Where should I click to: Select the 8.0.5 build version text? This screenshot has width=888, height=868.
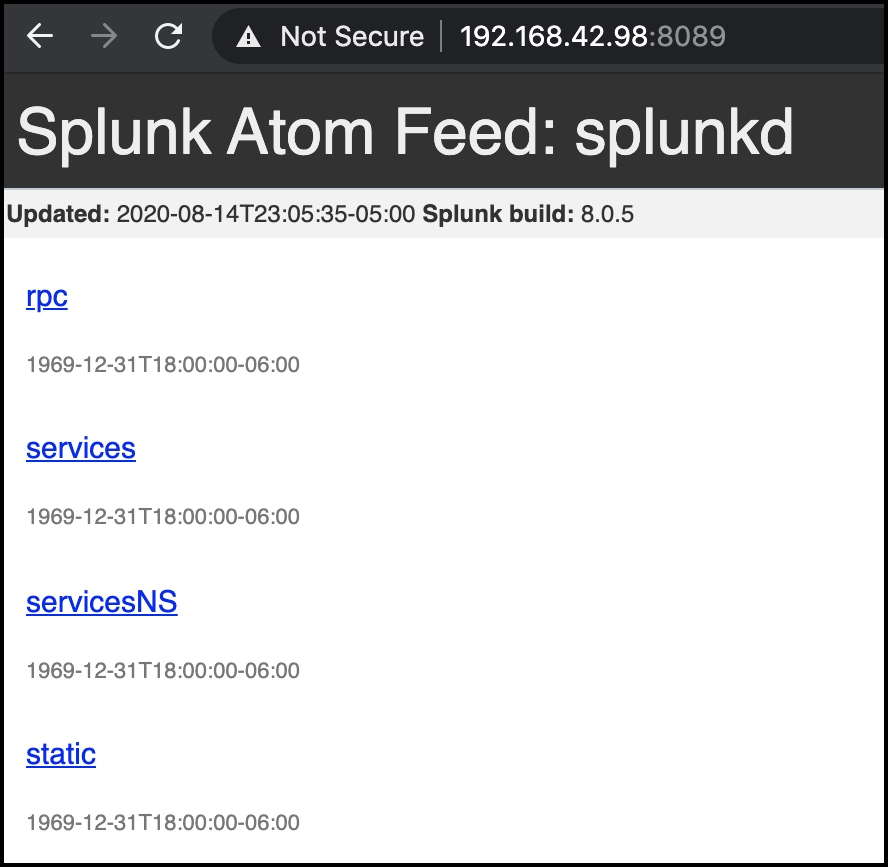[607, 214]
